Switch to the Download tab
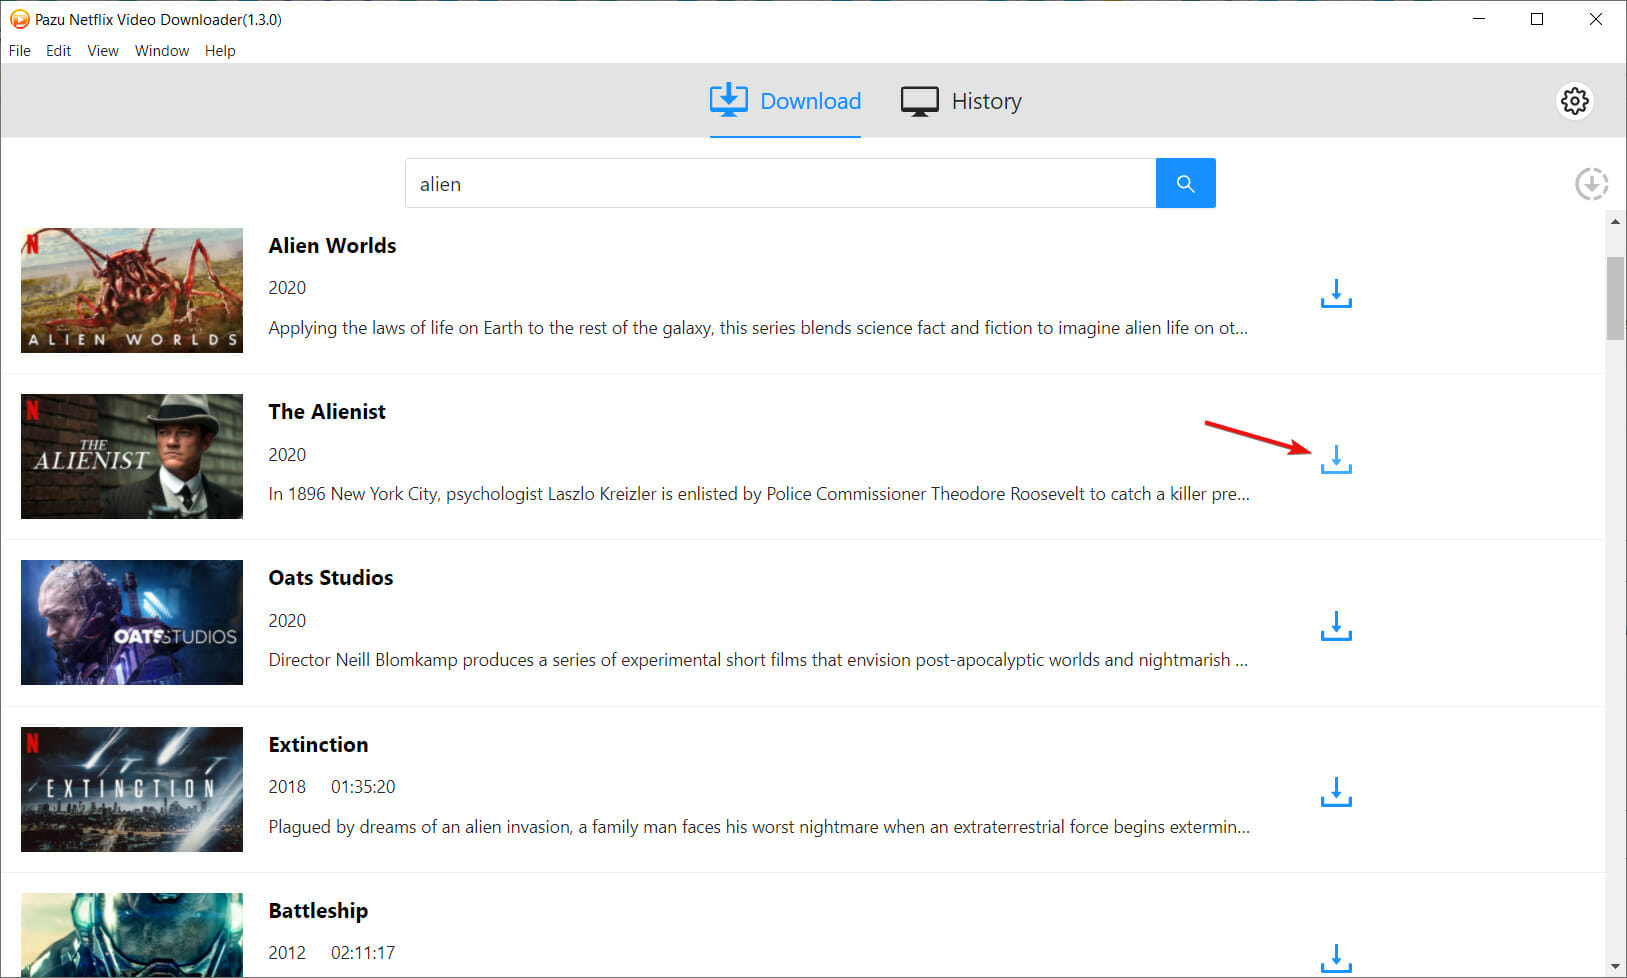 click(x=785, y=101)
